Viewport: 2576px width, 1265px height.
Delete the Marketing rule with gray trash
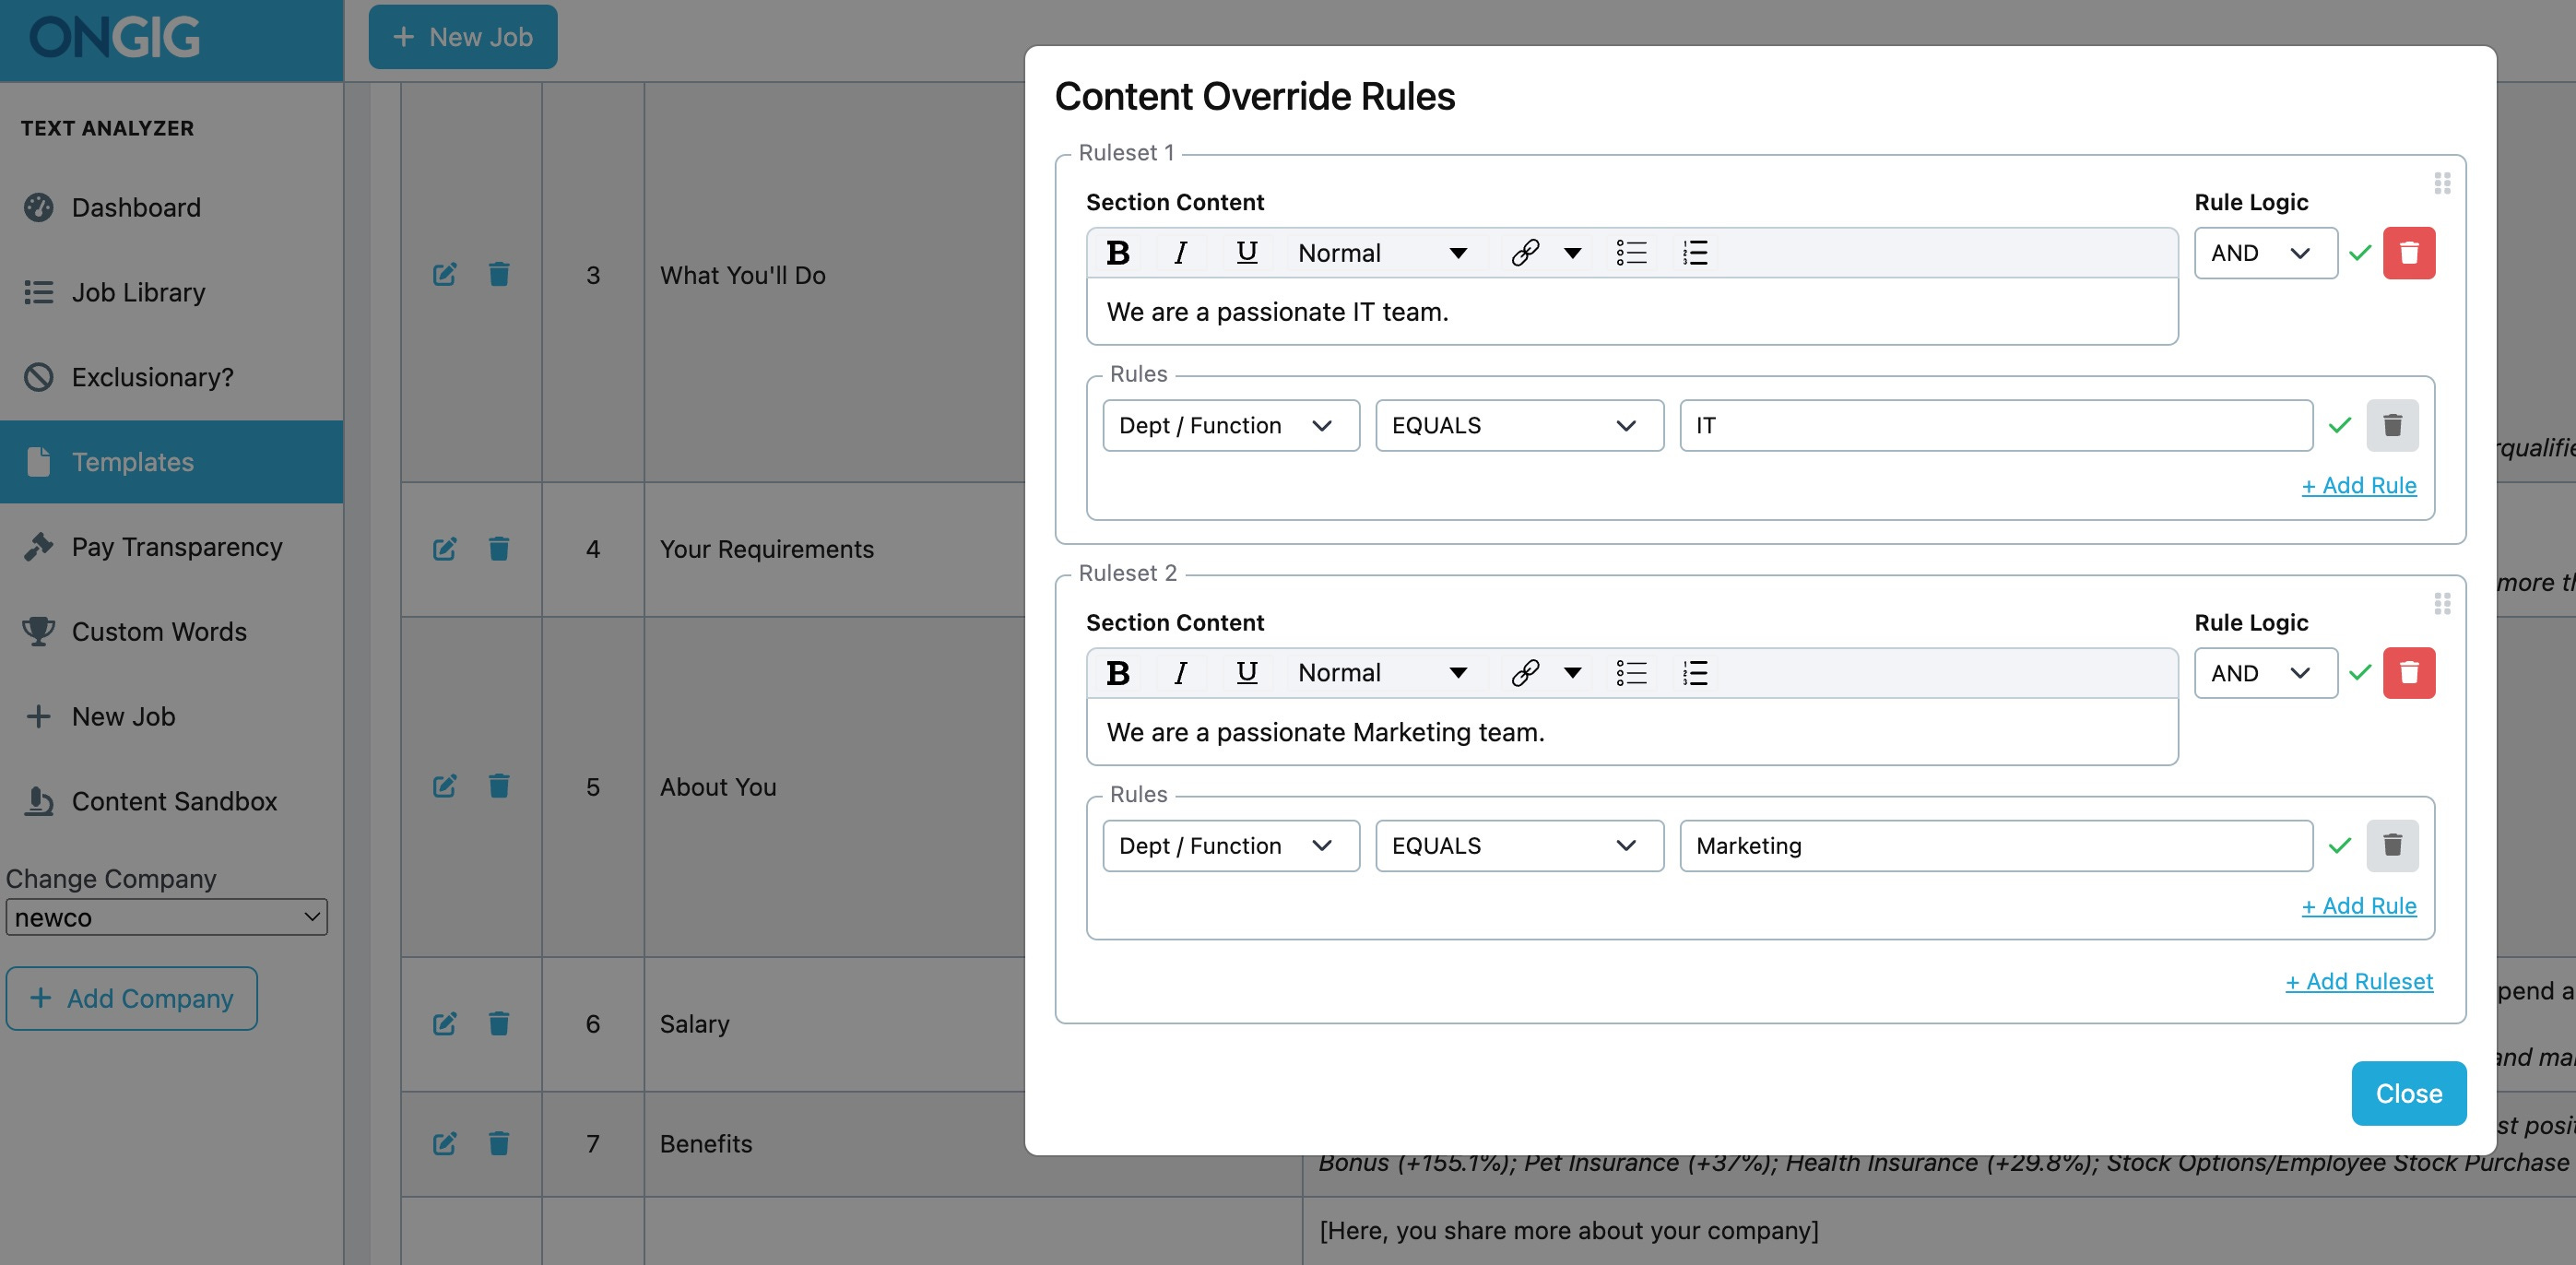point(2392,846)
